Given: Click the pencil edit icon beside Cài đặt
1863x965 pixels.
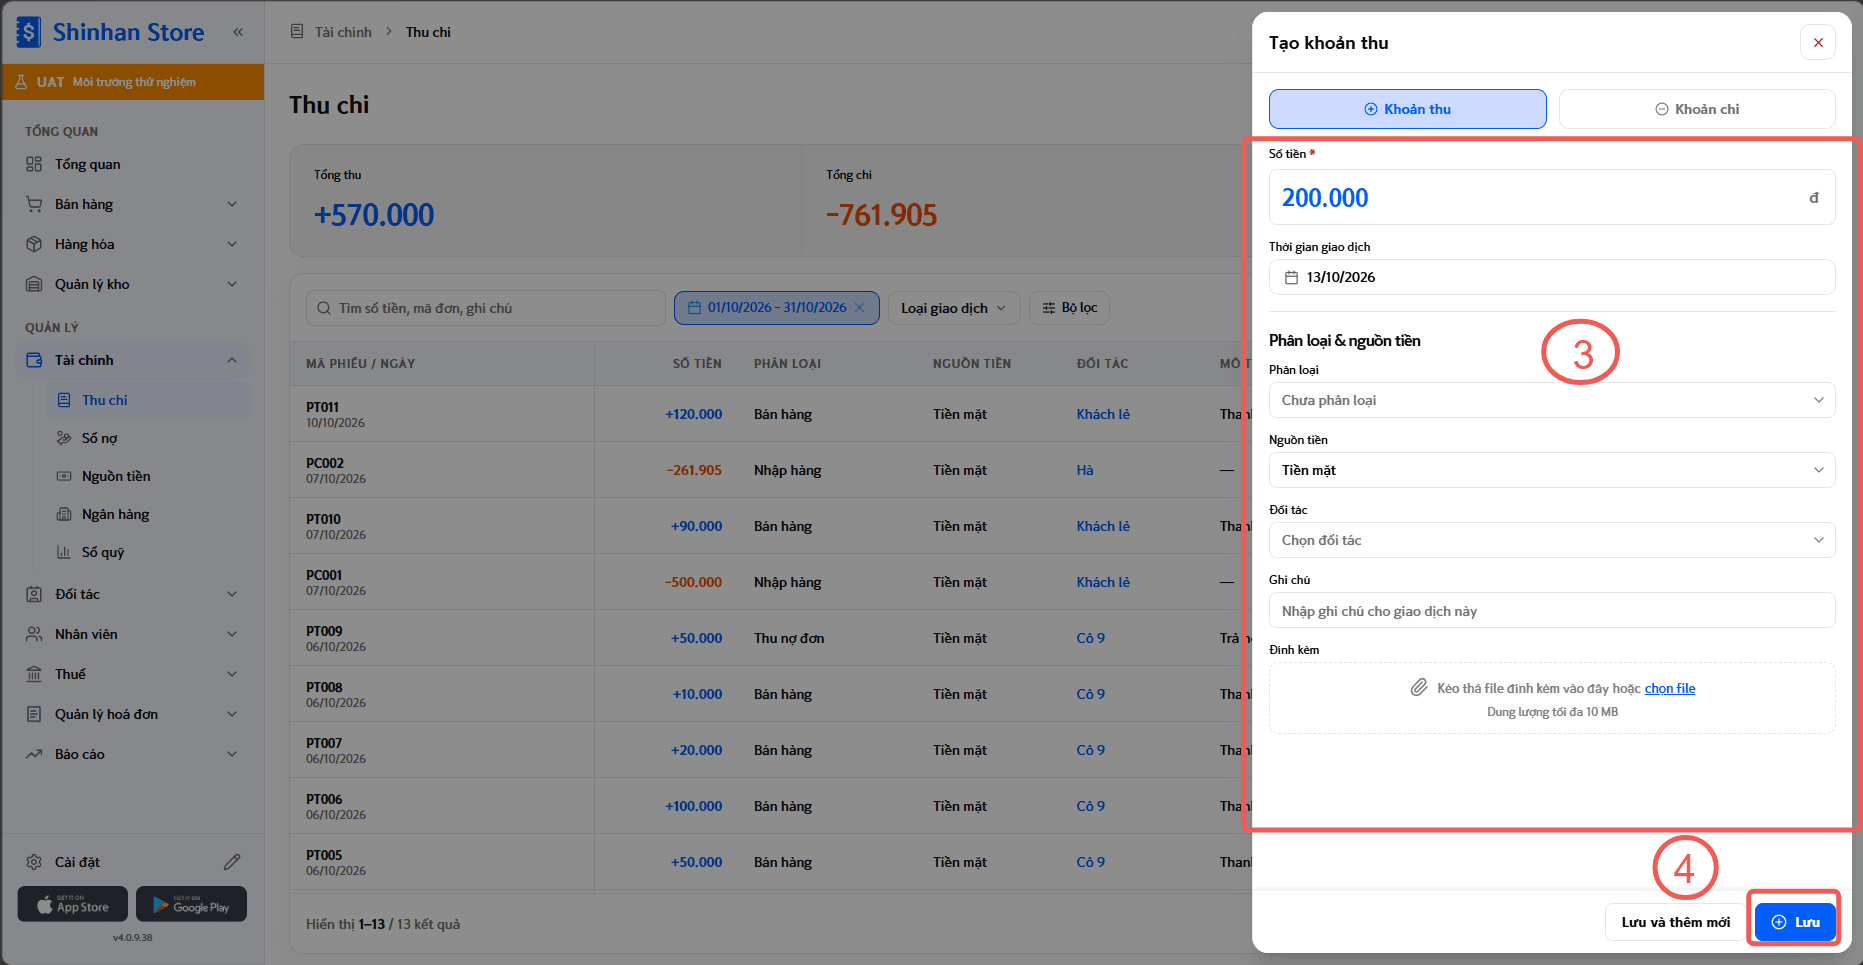Looking at the screenshot, I should point(232,862).
